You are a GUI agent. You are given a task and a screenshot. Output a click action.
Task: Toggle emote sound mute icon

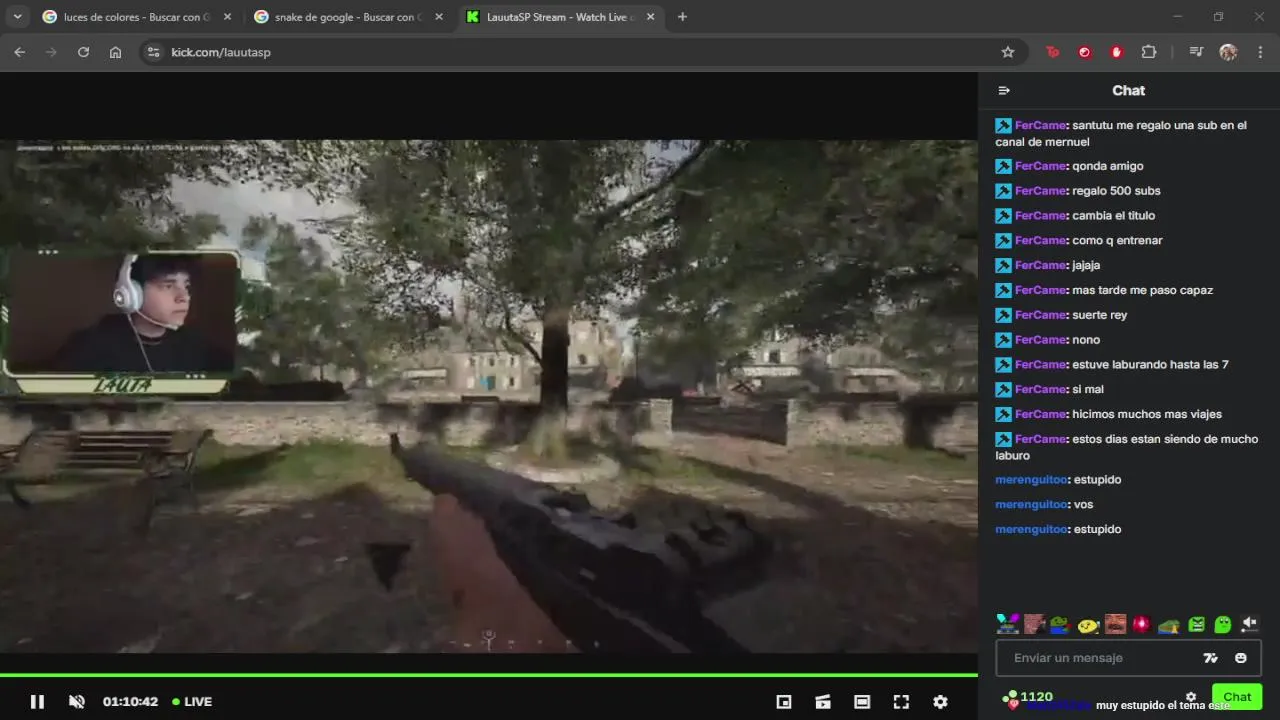pos(1249,624)
